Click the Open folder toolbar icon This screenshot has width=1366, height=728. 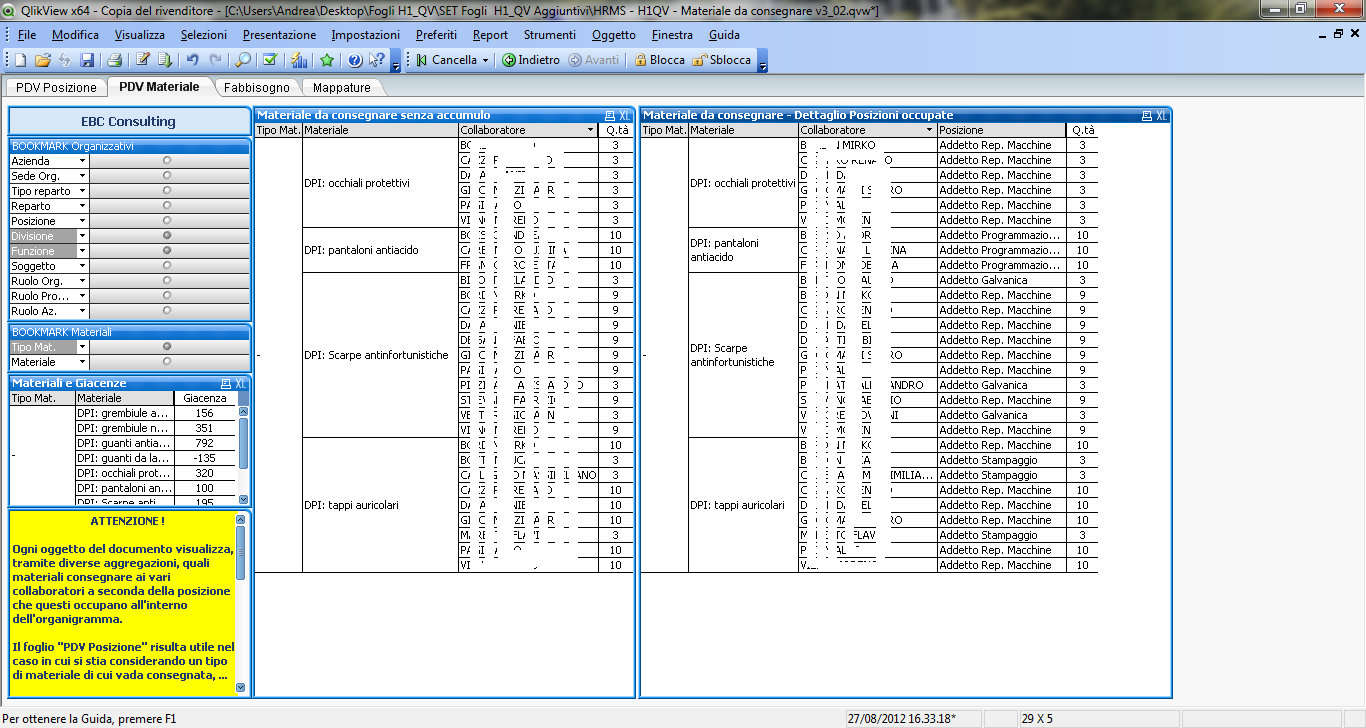[x=43, y=60]
